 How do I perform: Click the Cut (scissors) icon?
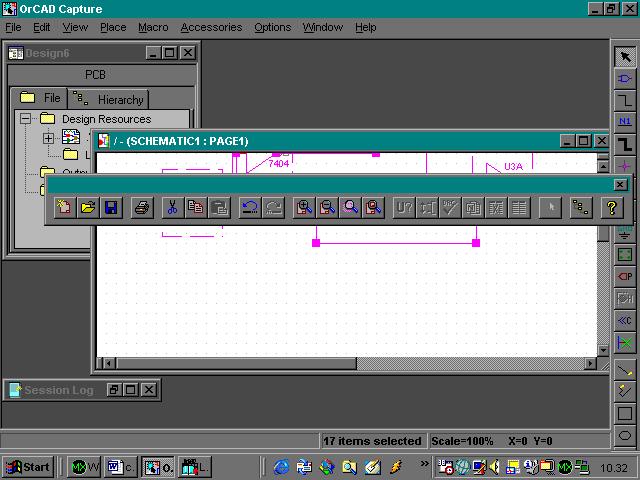point(173,208)
